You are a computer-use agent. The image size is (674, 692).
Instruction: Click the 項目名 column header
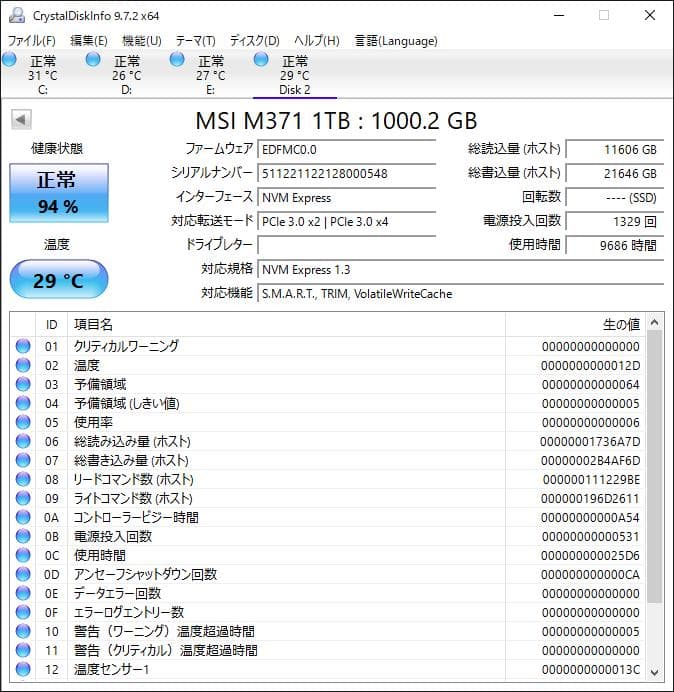tap(286, 325)
